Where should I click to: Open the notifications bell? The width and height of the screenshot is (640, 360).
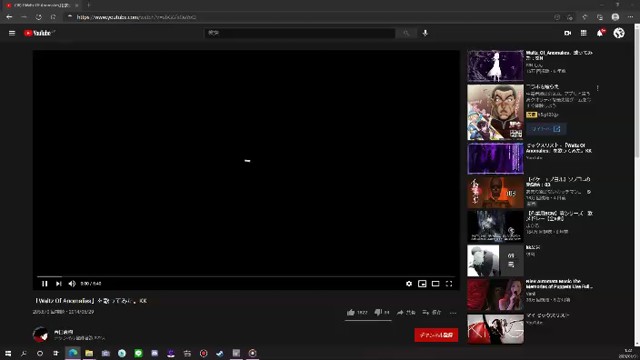click(600, 33)
